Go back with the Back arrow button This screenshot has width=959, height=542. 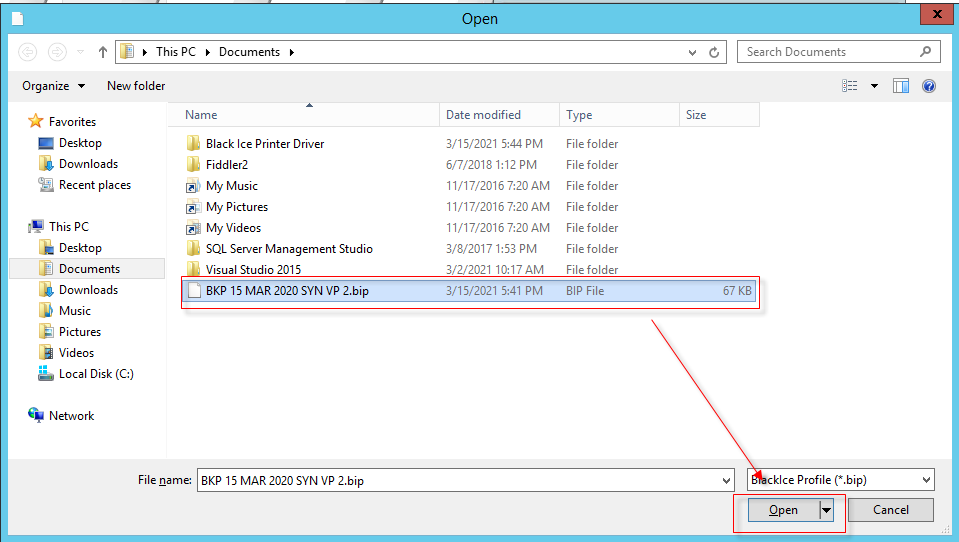28,52
